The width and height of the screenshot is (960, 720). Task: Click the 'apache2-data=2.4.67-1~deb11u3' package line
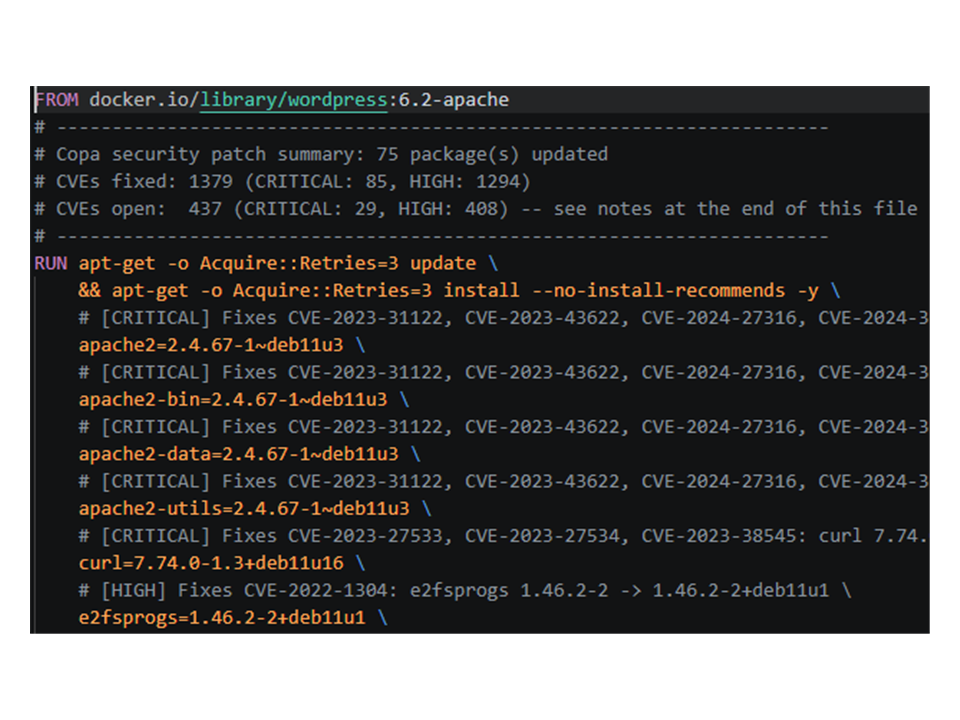(x=239, y=454)
